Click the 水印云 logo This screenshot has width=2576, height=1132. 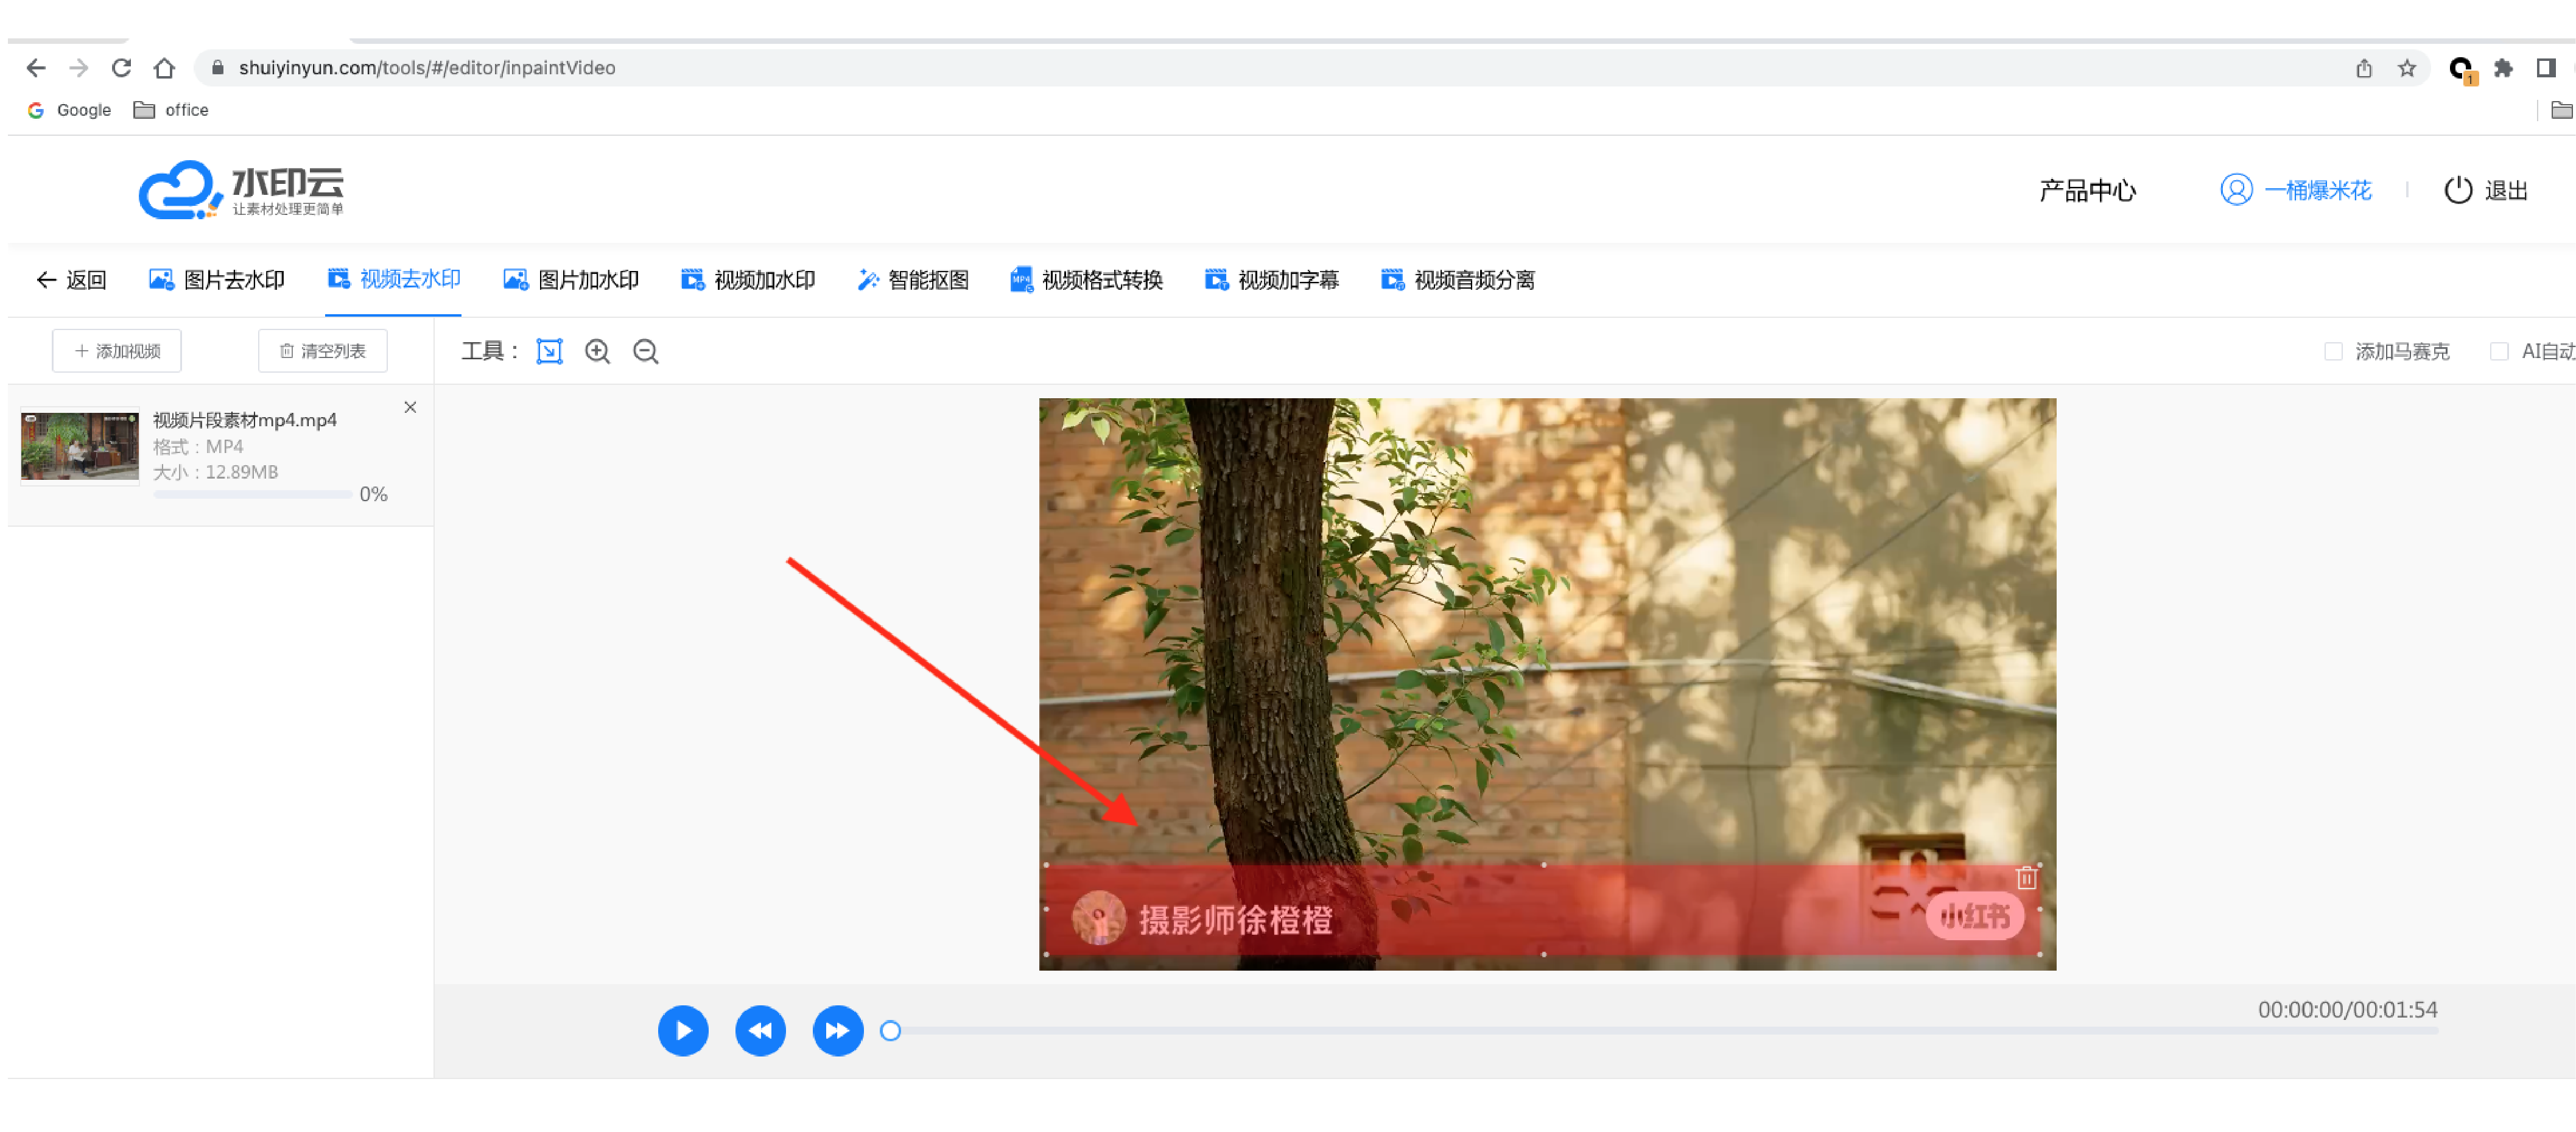[x=241, y=189]
